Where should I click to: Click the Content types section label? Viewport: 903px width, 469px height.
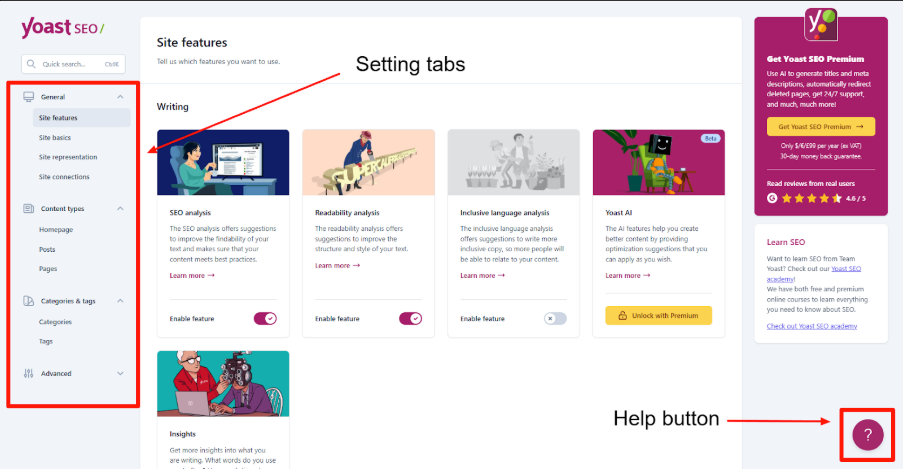[62, 209]
